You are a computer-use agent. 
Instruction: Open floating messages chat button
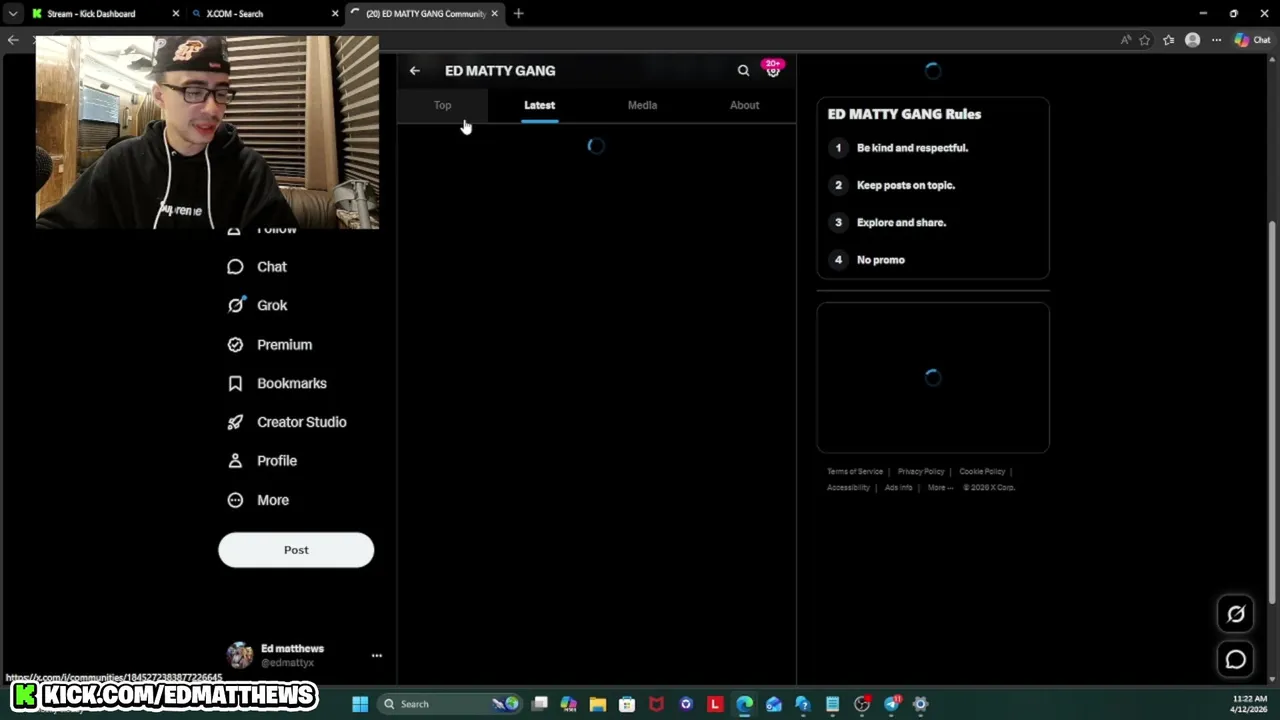click(x=1236, y=660)
